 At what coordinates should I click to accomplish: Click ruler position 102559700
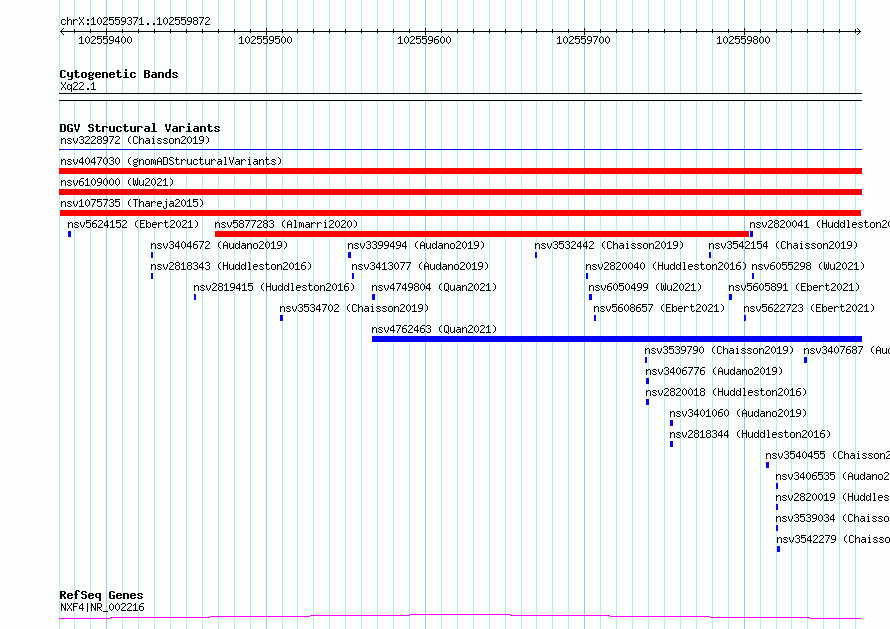coord(583,40)
